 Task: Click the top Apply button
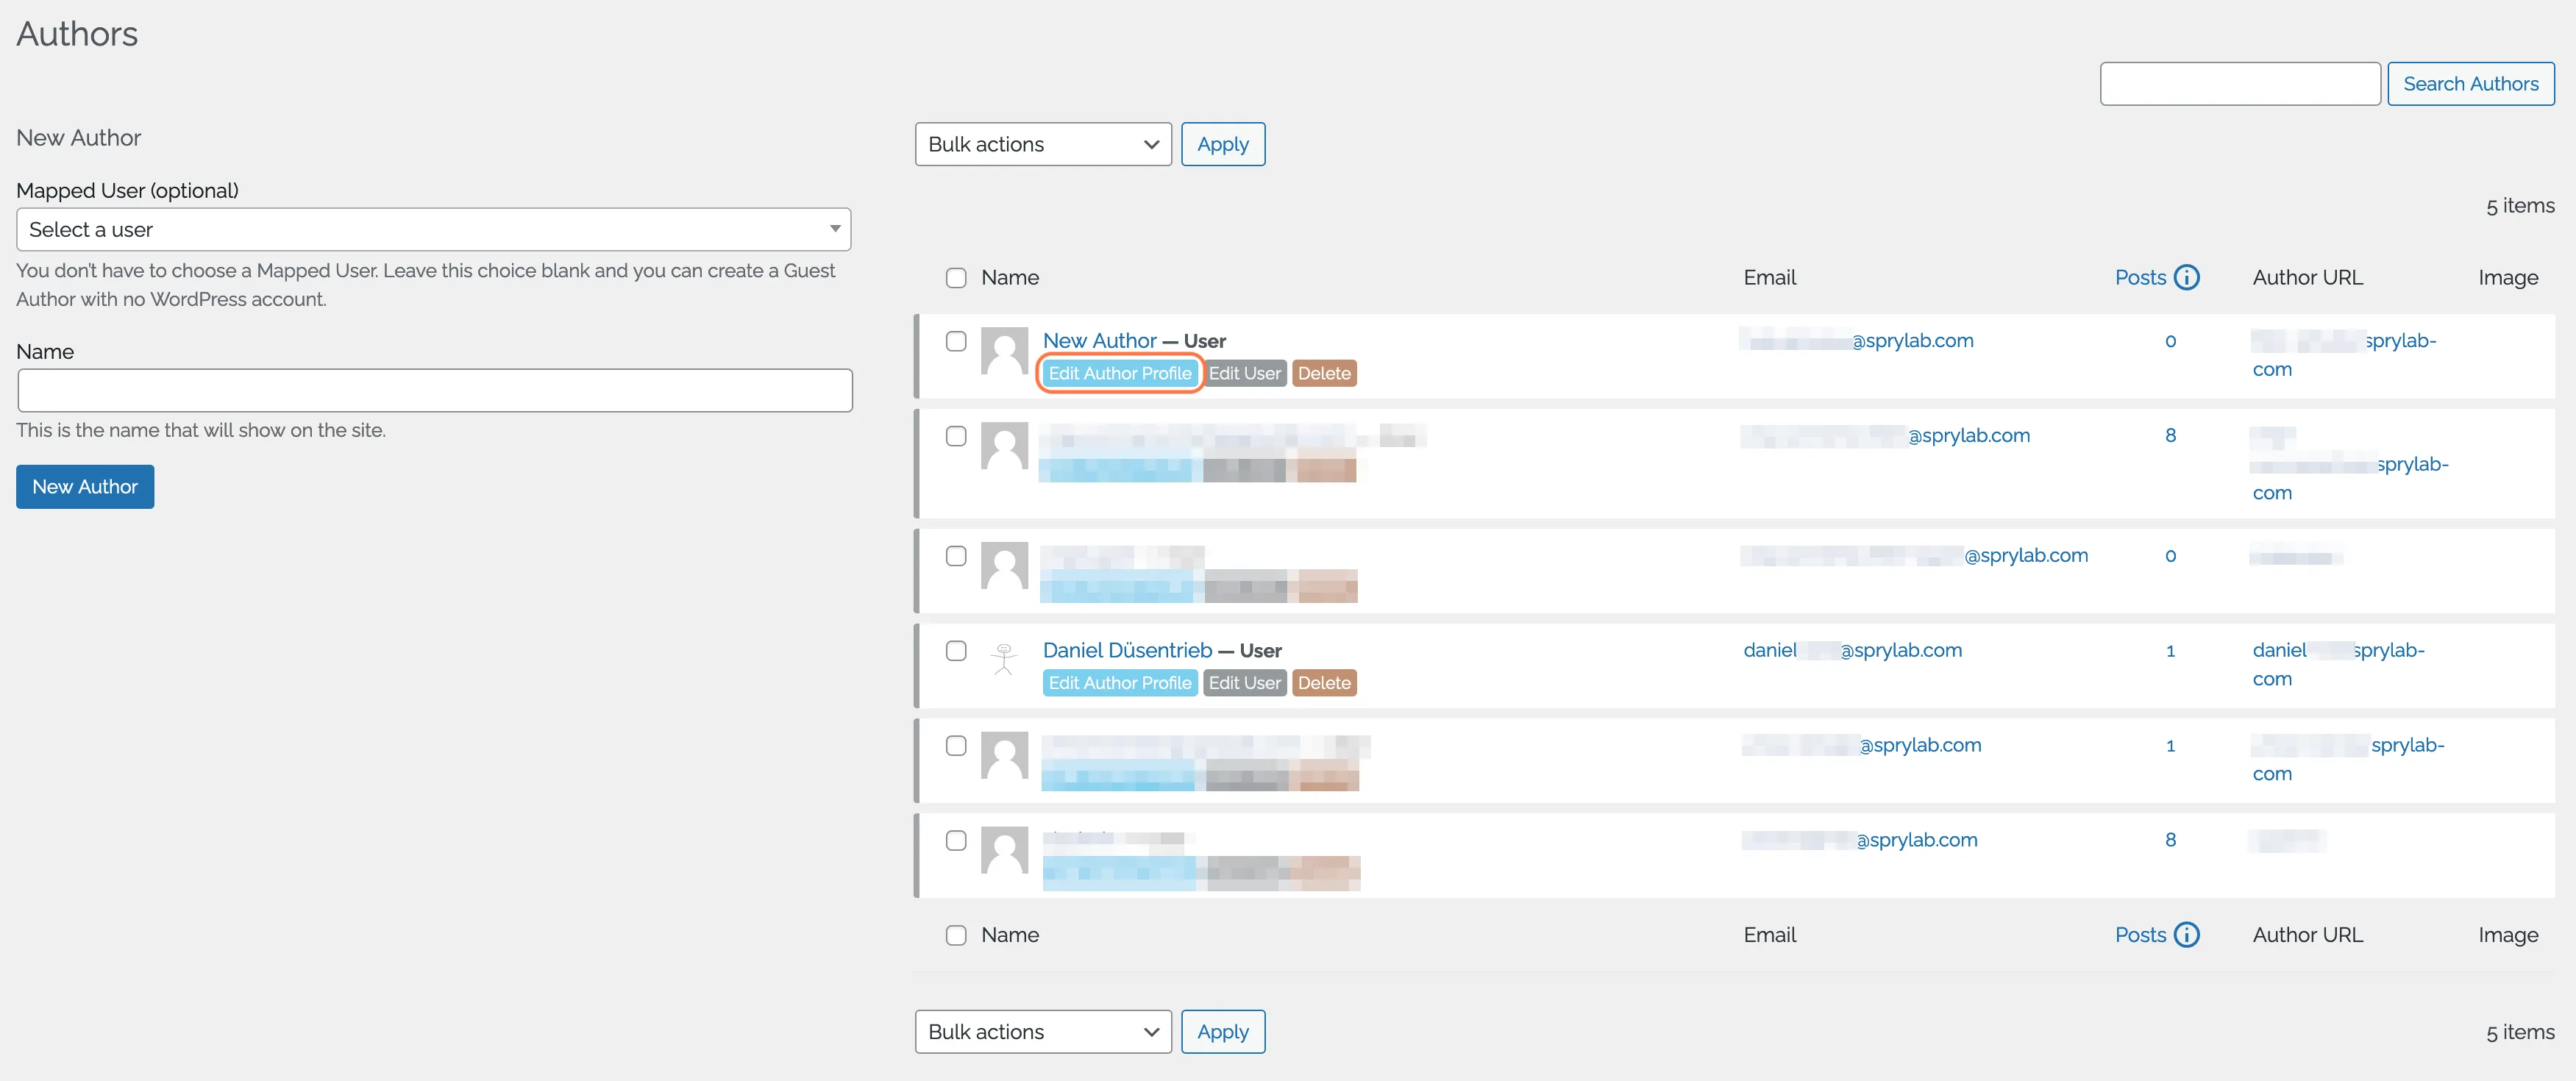(x=1223, y=144)
